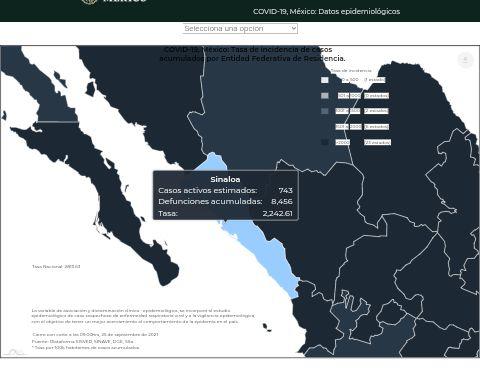Click the chart credits logo at bottom-left
Viewport: 480px width, 376px height.
(13, 352)
